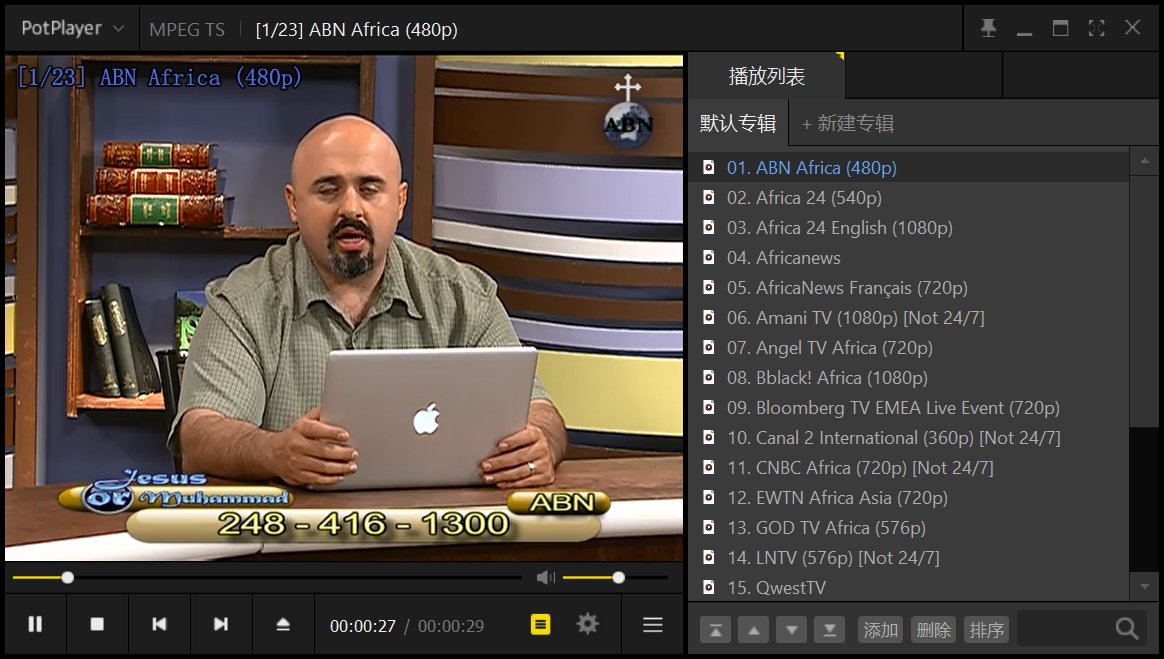Mute the audio with speaker icon
The width and height of the screenshot is (1164, 659).
[546, 577]
